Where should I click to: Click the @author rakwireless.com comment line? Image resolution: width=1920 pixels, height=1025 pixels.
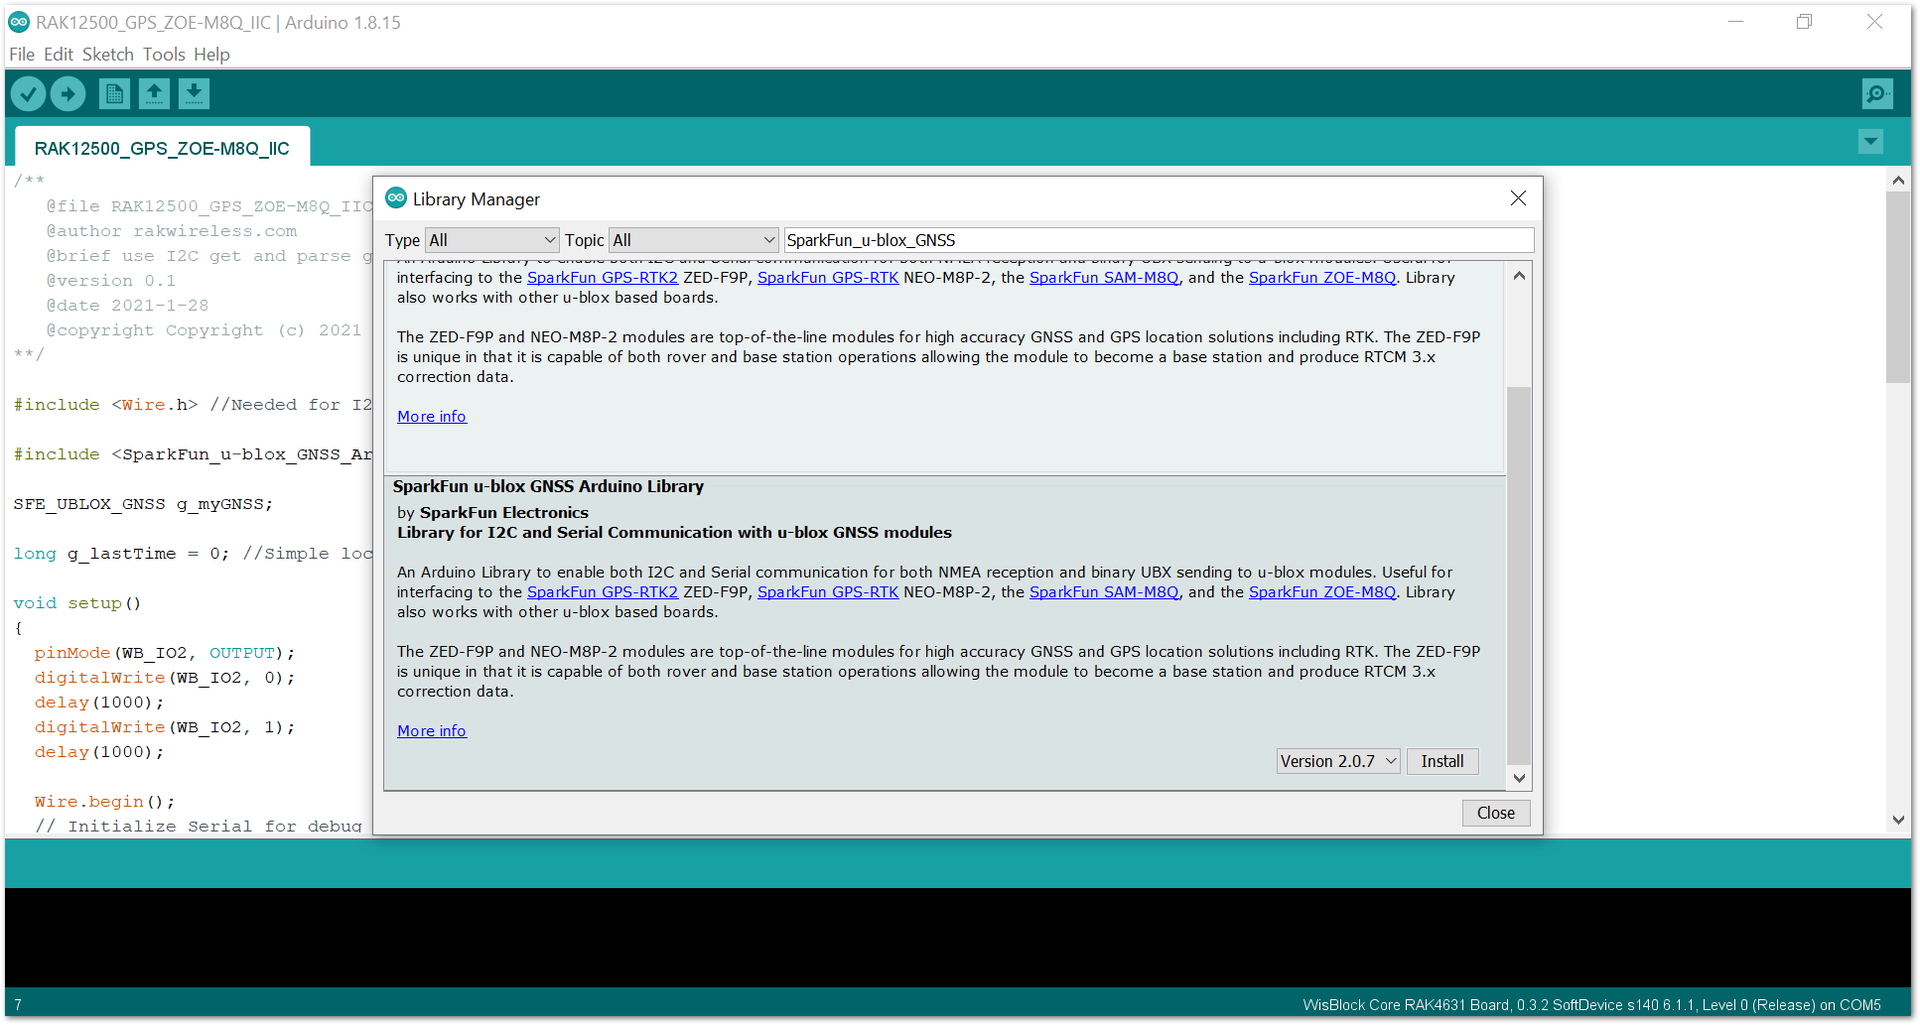pos(171,231)
